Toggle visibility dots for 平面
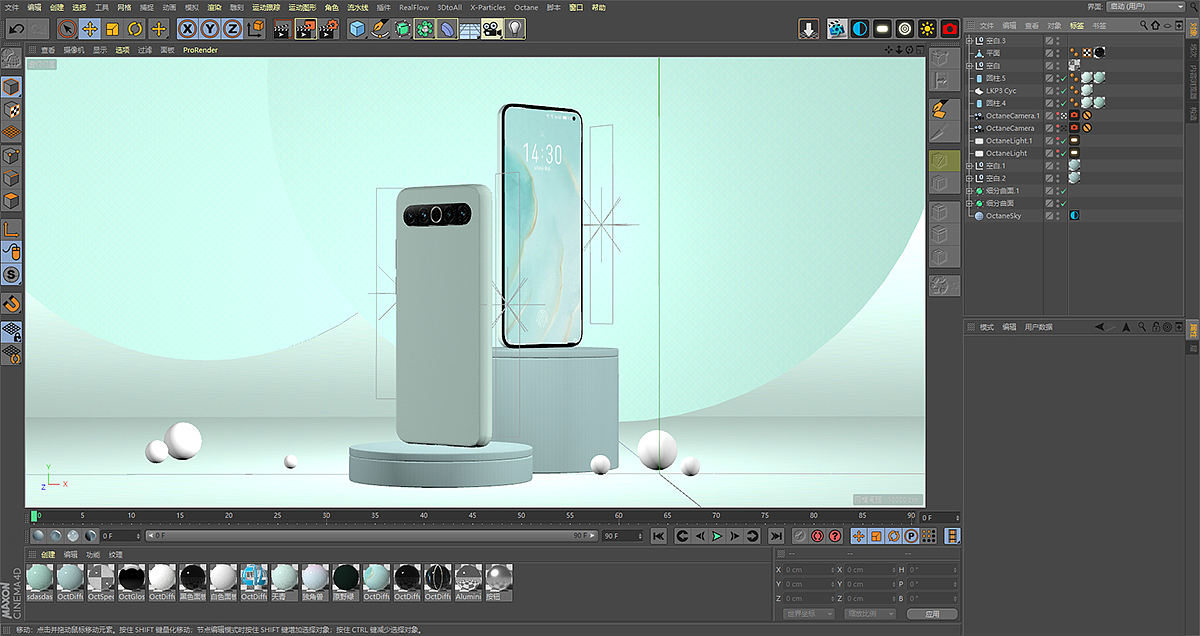Screen dimensions: 1200x636 pos(1058,53)
